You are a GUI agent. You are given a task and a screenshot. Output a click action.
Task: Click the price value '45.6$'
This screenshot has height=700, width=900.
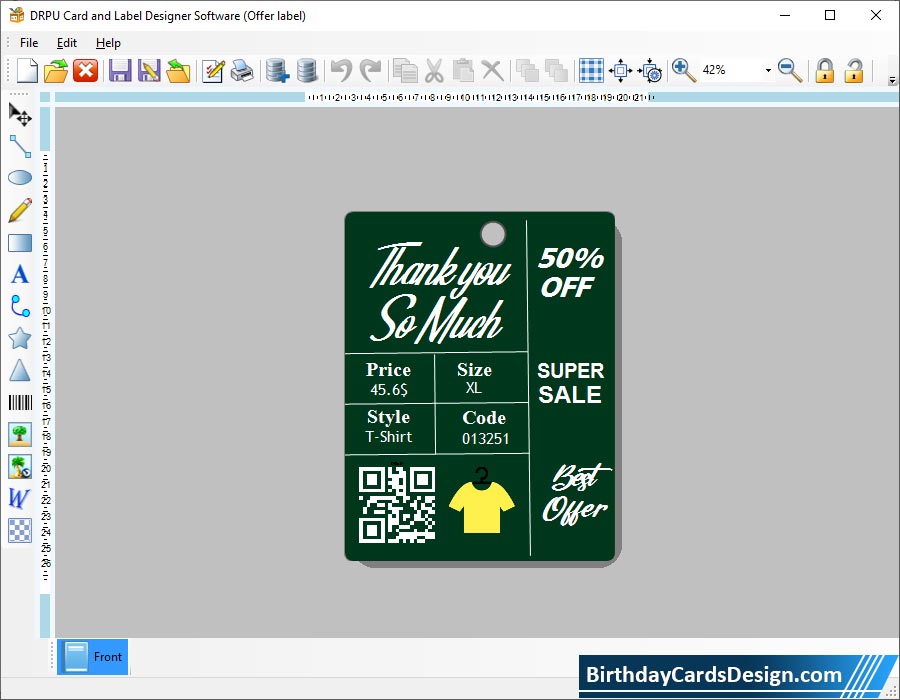click(x=389, y=390)
